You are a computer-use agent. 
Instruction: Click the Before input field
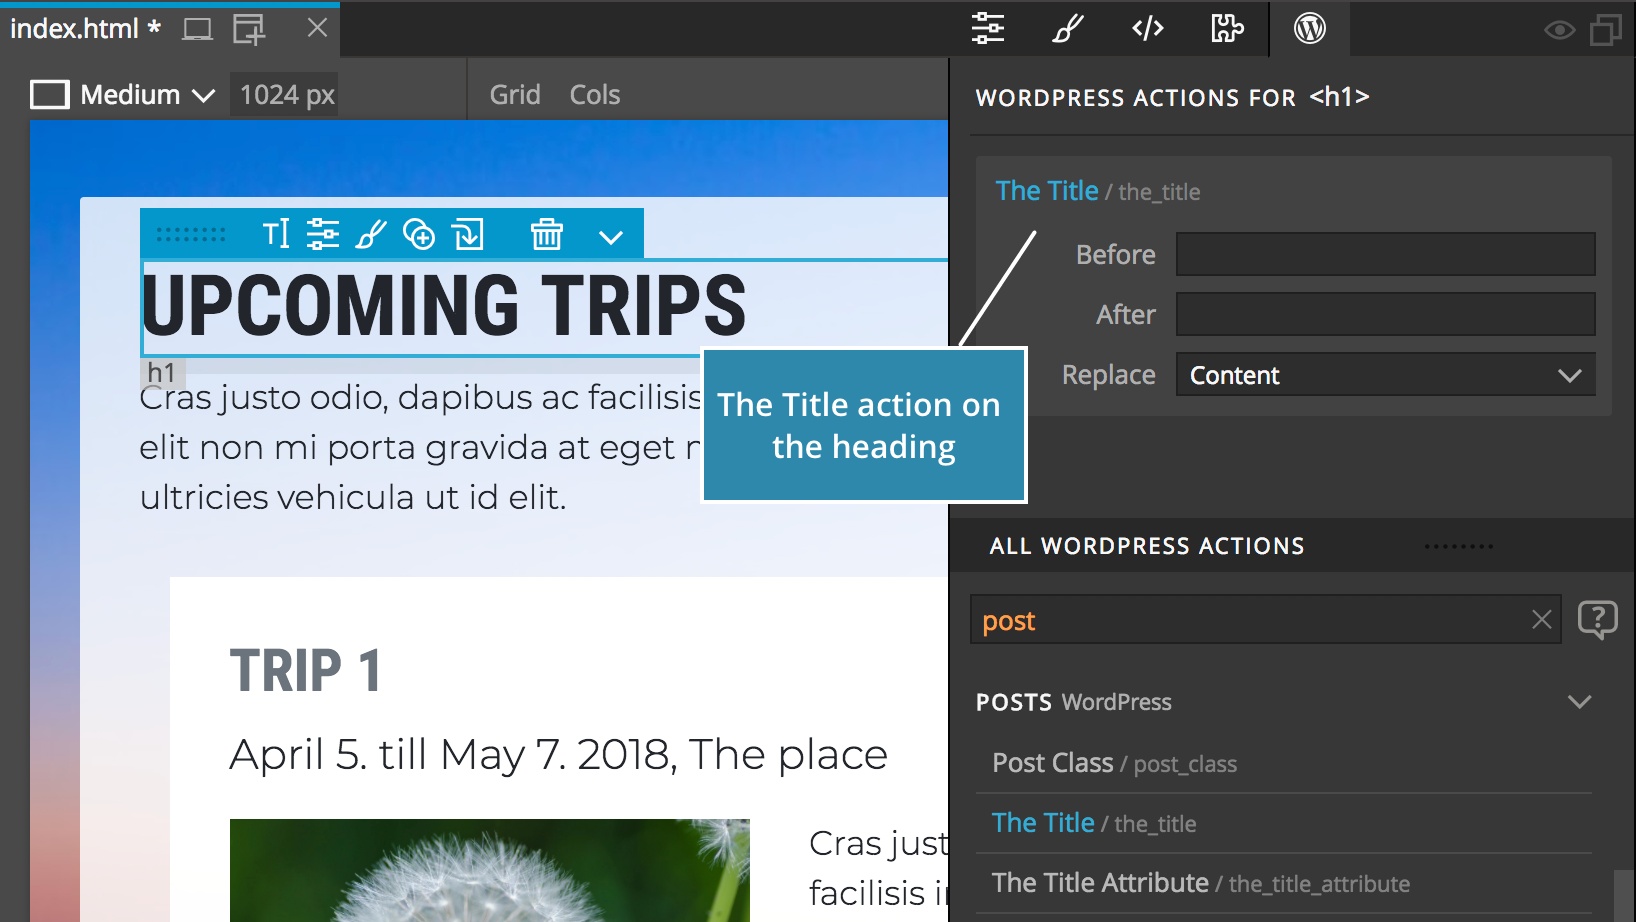1385,254
